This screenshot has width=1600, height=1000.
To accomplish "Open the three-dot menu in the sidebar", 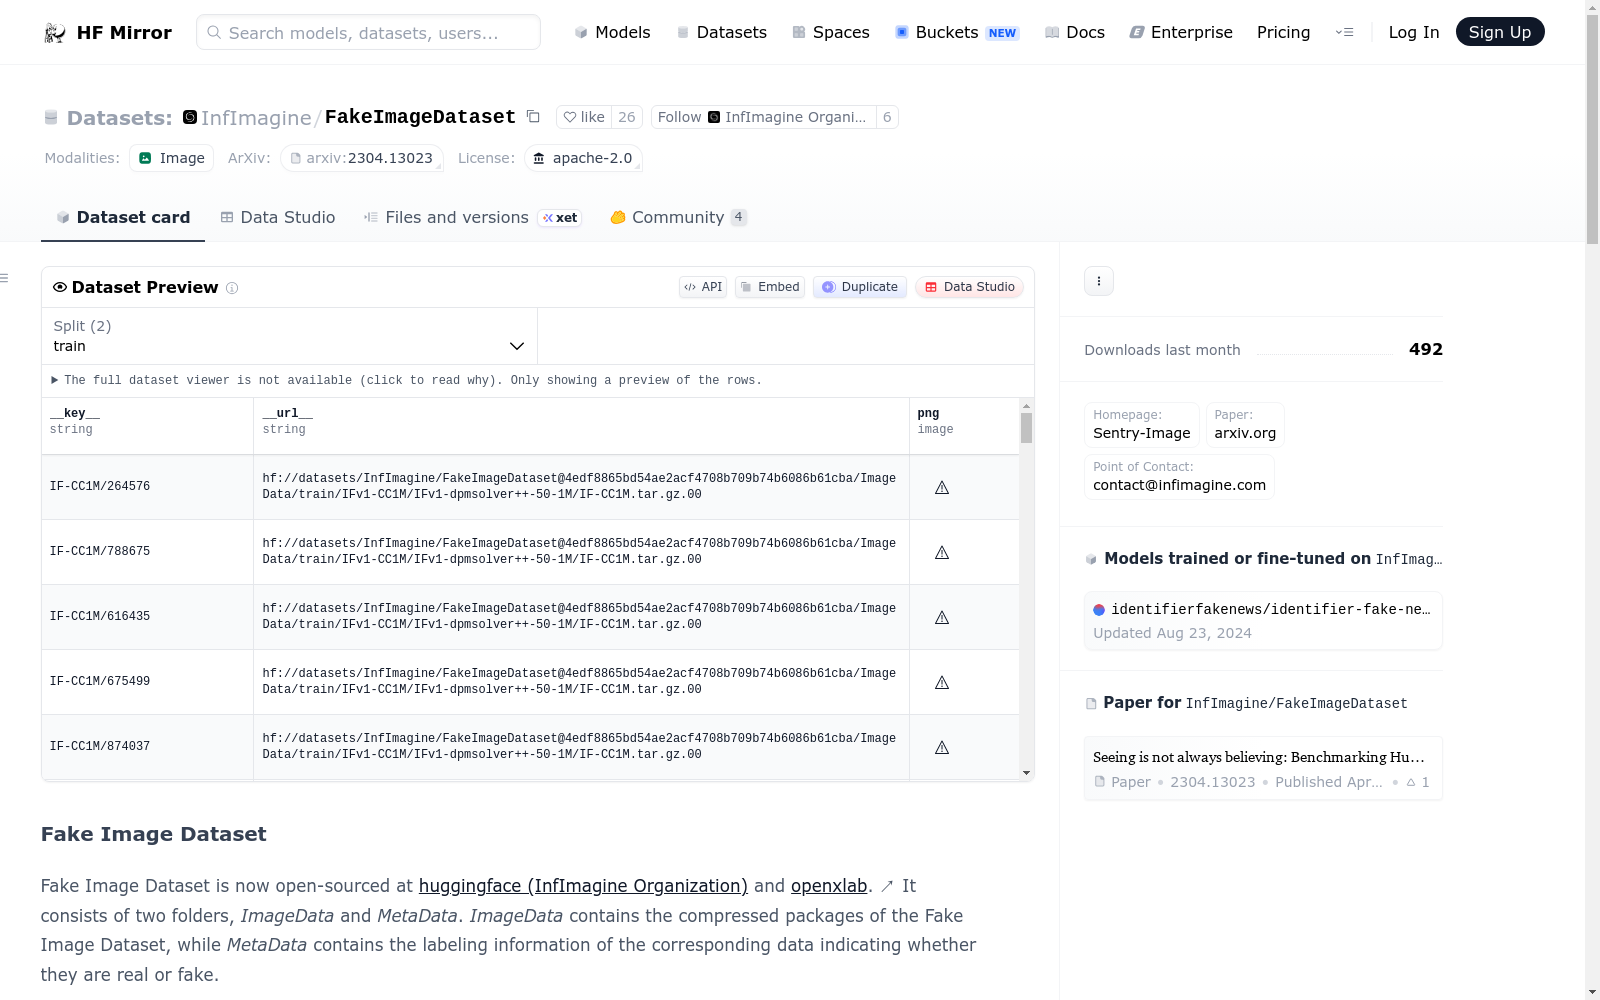I will pyautogui.click(x=1099, y=281).
